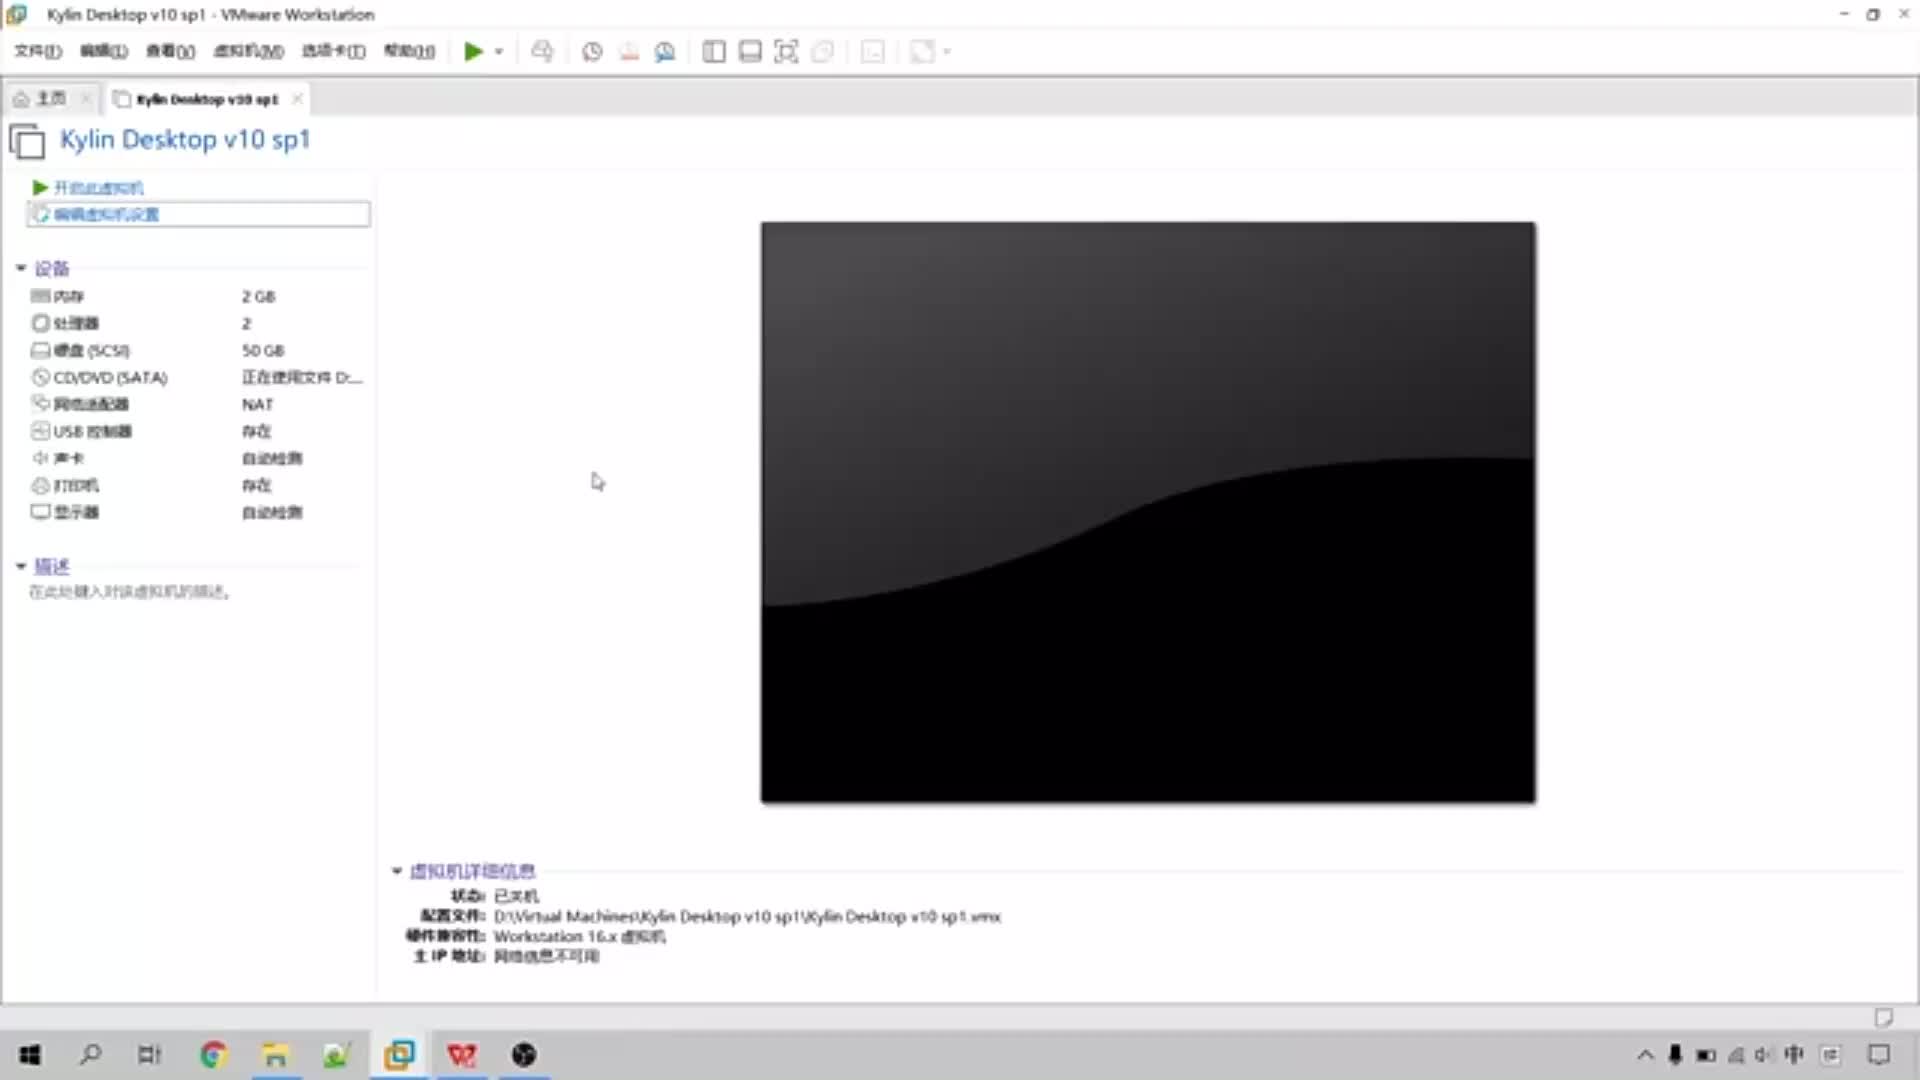Screen dimensions: 1920x1080
Task: Select the network adapter NAT row
Action: point(198,404)
